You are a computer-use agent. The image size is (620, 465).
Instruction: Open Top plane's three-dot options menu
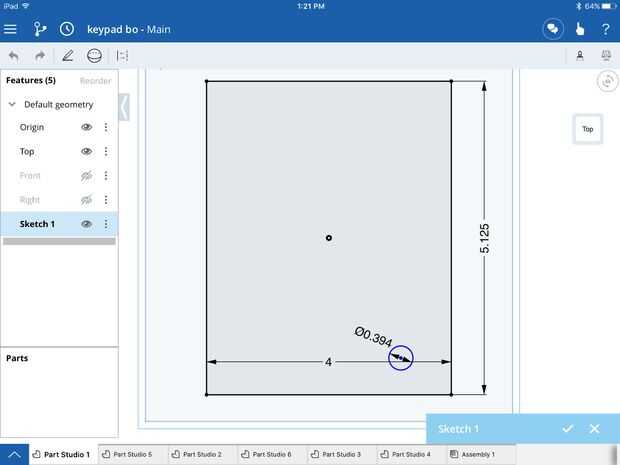point(106,151)
